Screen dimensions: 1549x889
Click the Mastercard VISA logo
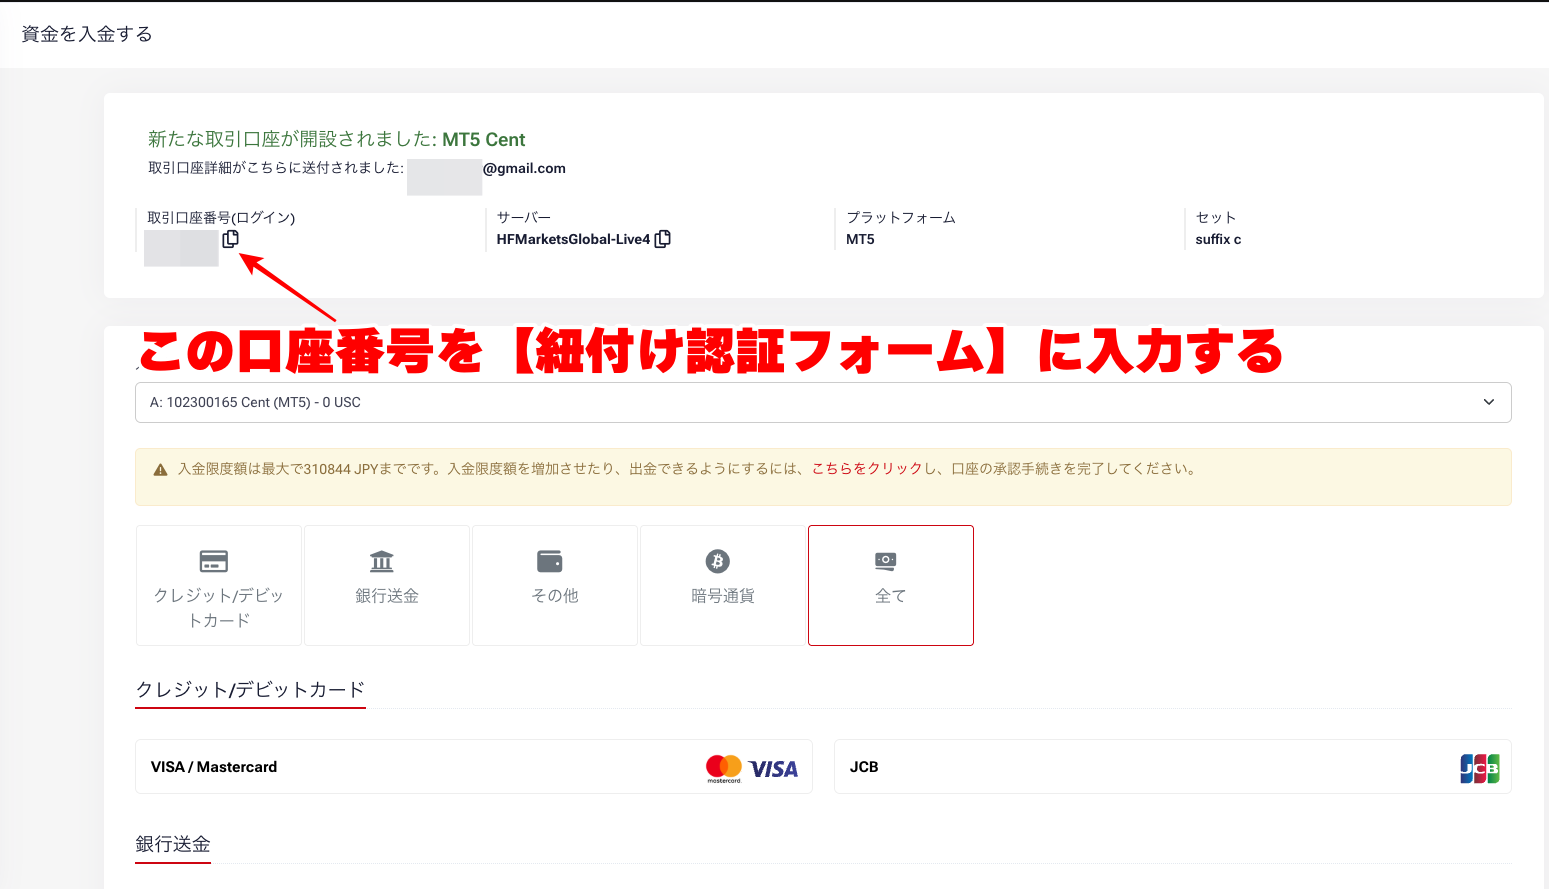click(x=751, y=768)
